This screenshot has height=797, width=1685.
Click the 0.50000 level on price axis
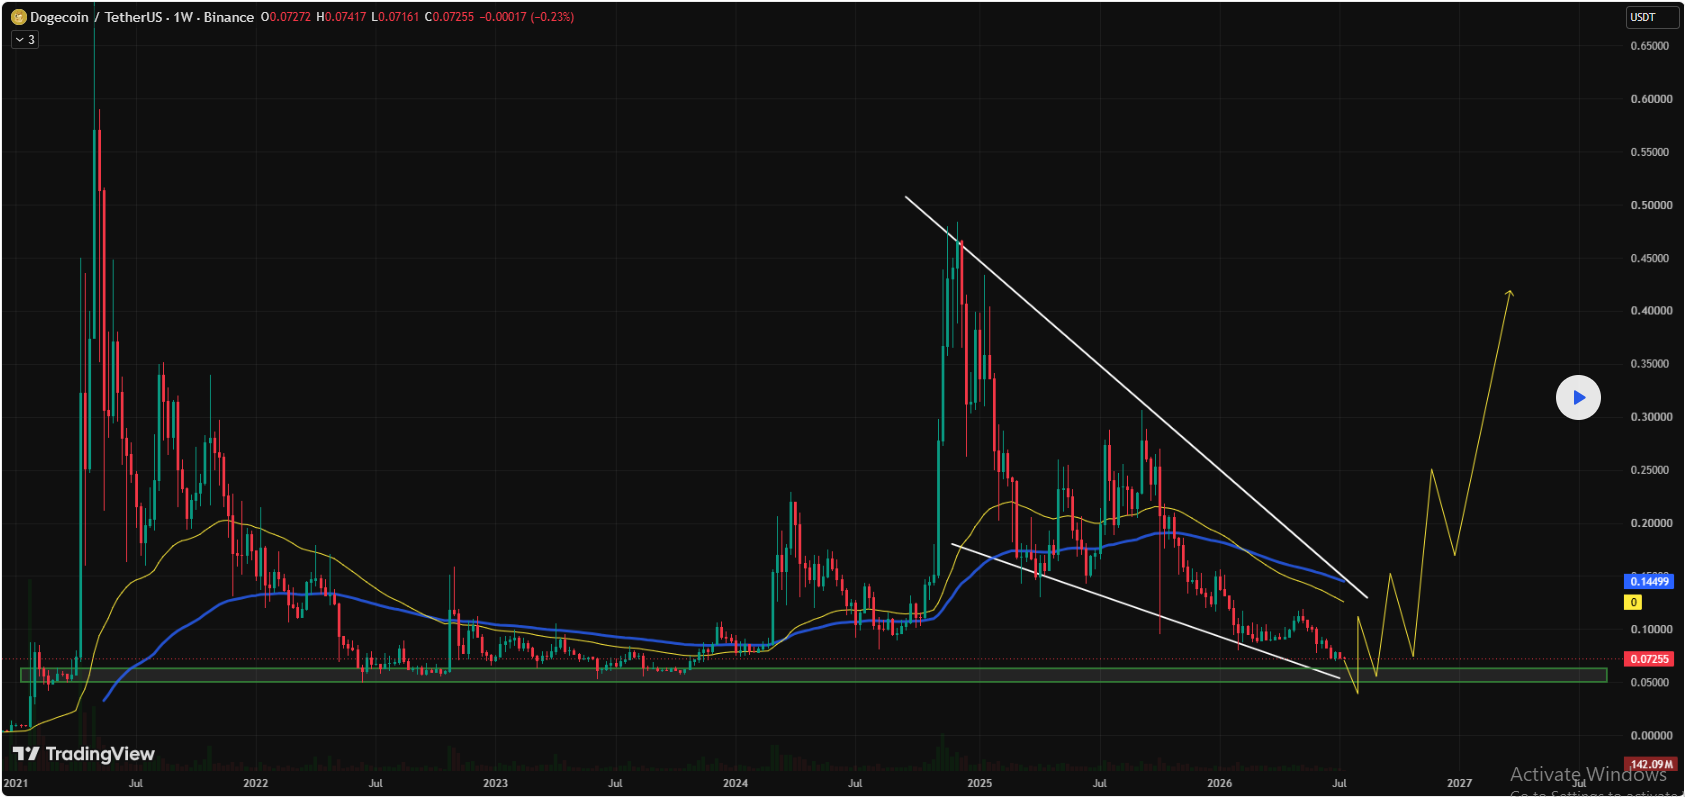pyautogui.click(x=1651, y=205)
